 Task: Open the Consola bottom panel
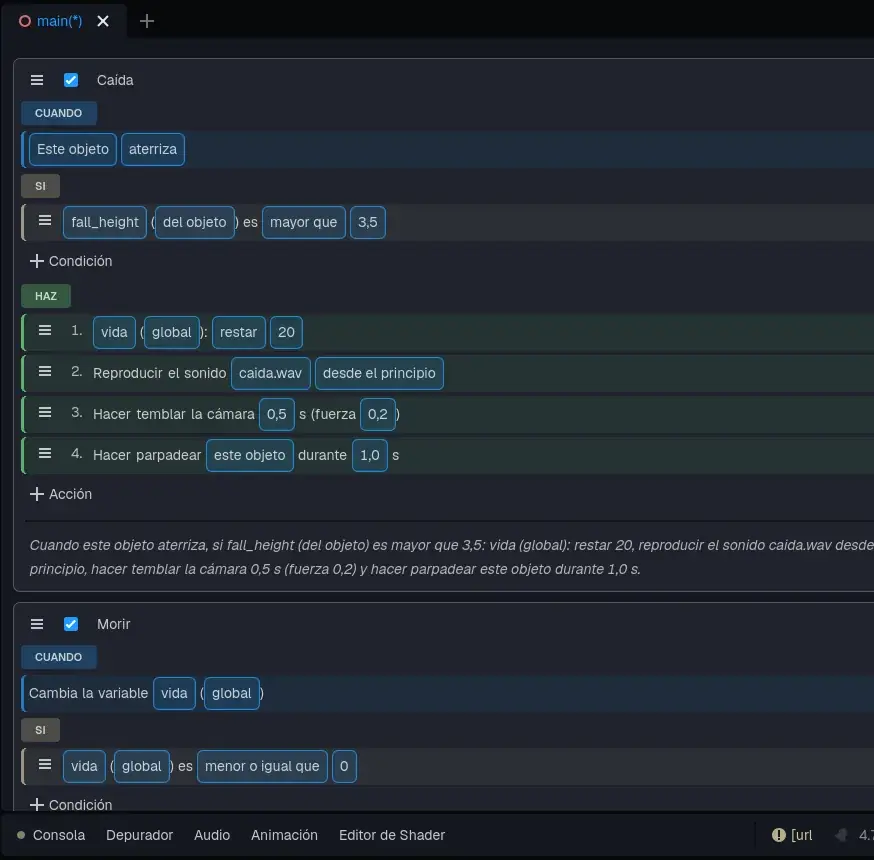coord(59,835)
